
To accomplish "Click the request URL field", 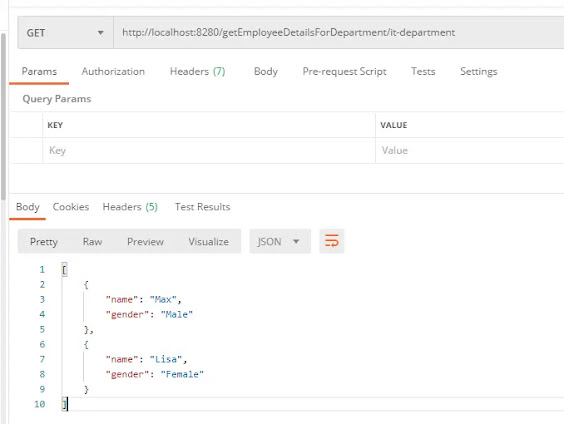I will pyautogui.click(x=338, y=33).
